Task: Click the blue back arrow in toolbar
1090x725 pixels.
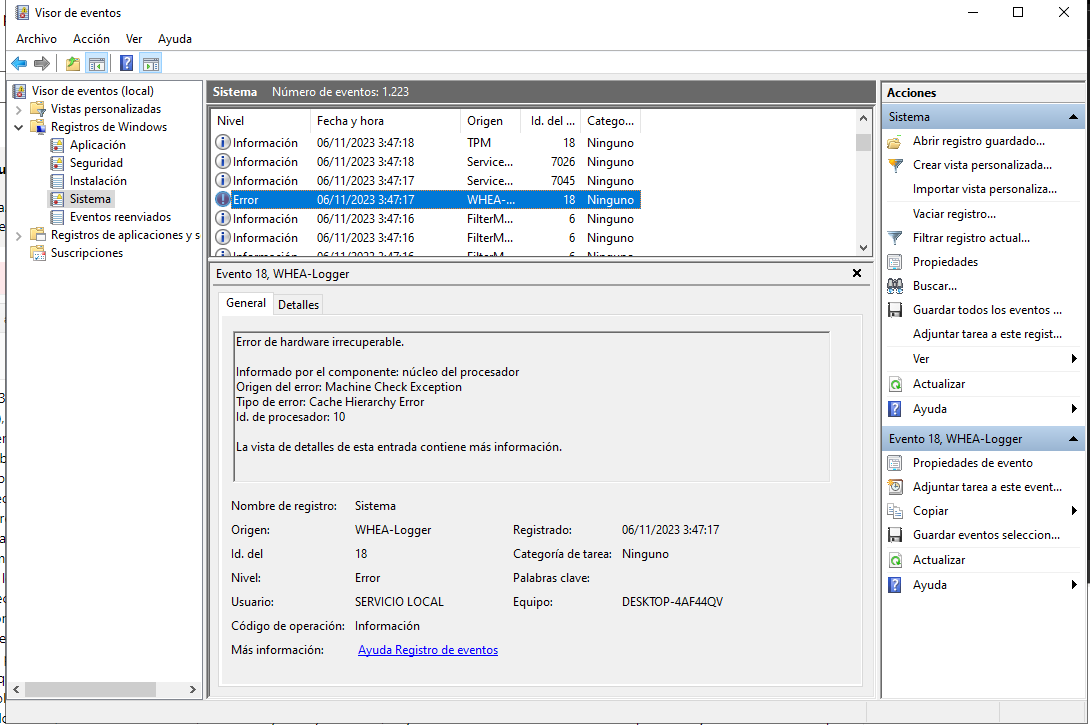Action: click(19, 64)
